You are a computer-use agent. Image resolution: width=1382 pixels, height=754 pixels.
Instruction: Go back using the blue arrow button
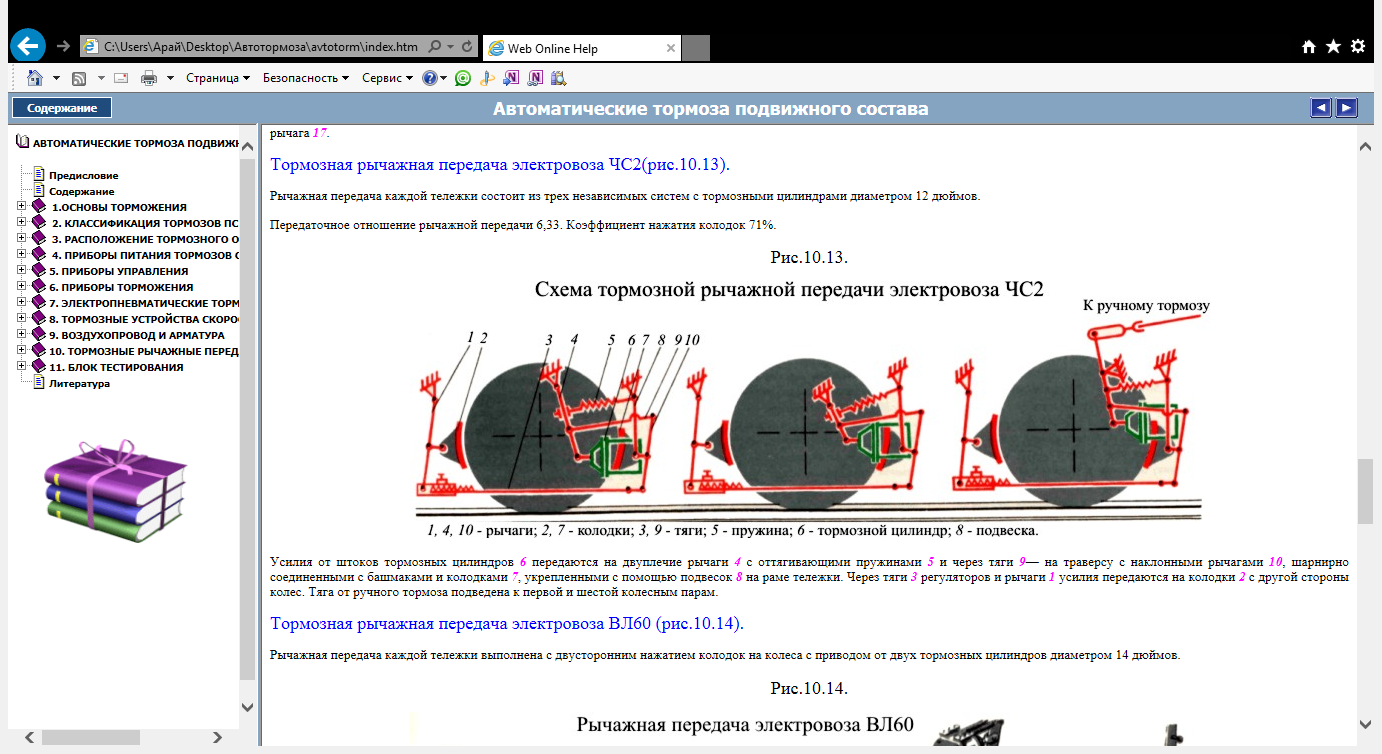(x=28, y=46)
